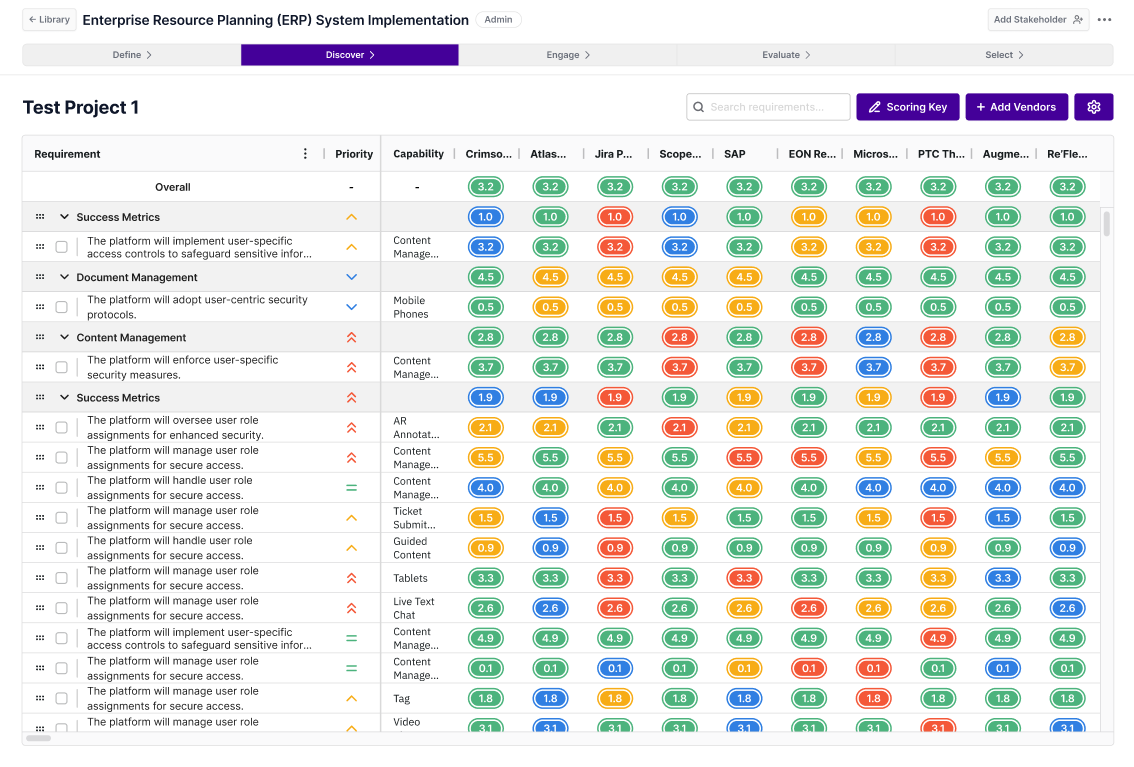Open the settings gear button

click(1093, 107)
